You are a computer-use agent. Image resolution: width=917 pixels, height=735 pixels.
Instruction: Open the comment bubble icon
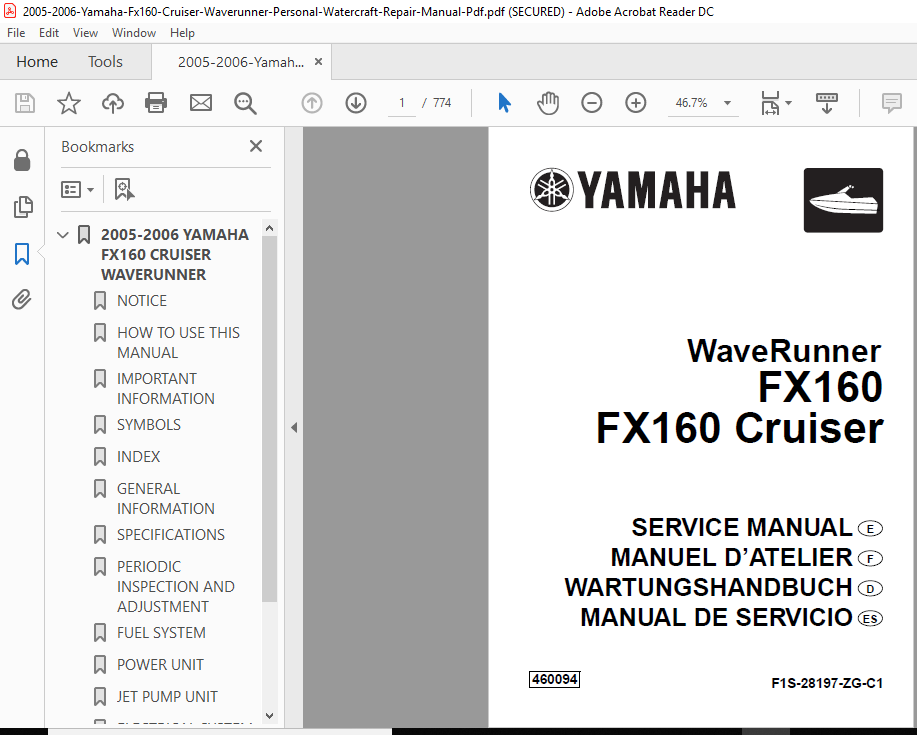click(891, 103)
